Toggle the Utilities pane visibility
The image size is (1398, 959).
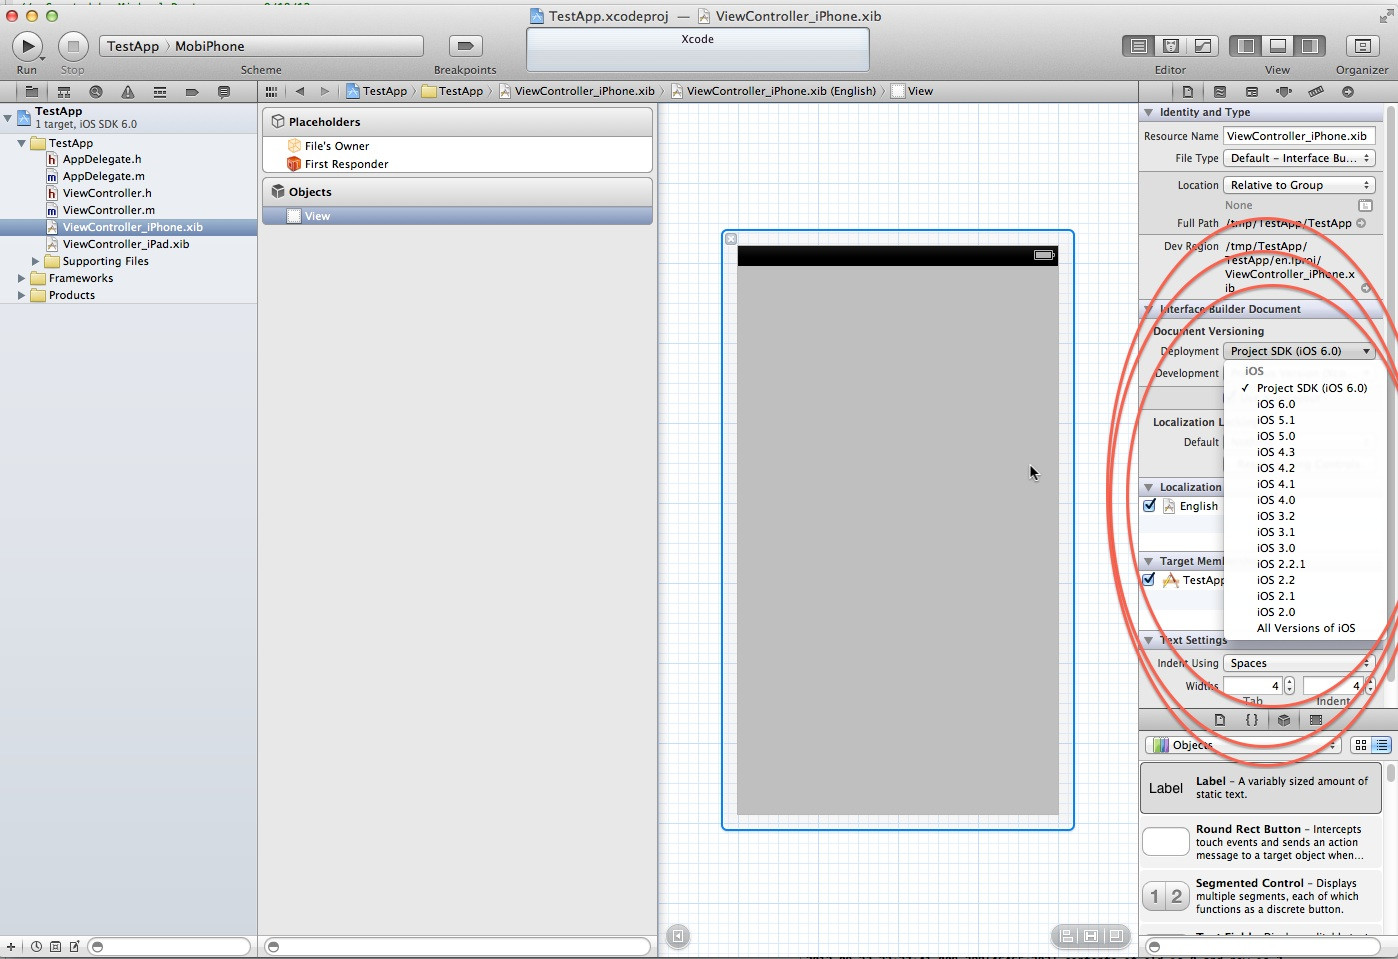click(1309, 46)
